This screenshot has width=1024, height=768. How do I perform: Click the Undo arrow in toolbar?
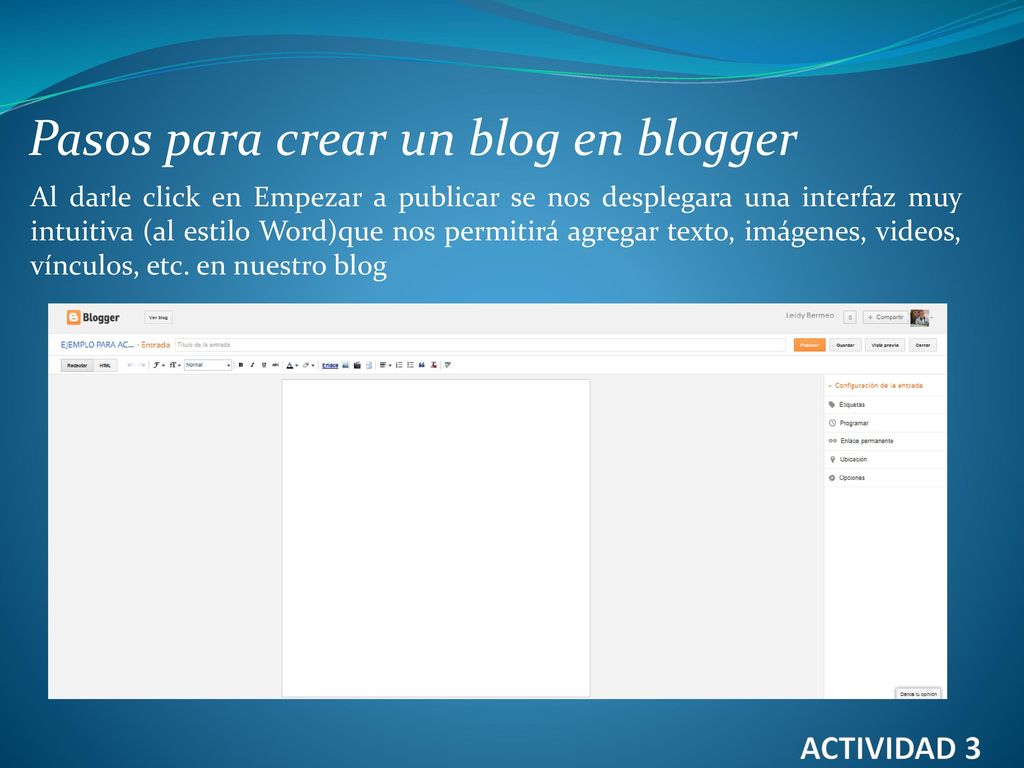click(x=131, y=365)
